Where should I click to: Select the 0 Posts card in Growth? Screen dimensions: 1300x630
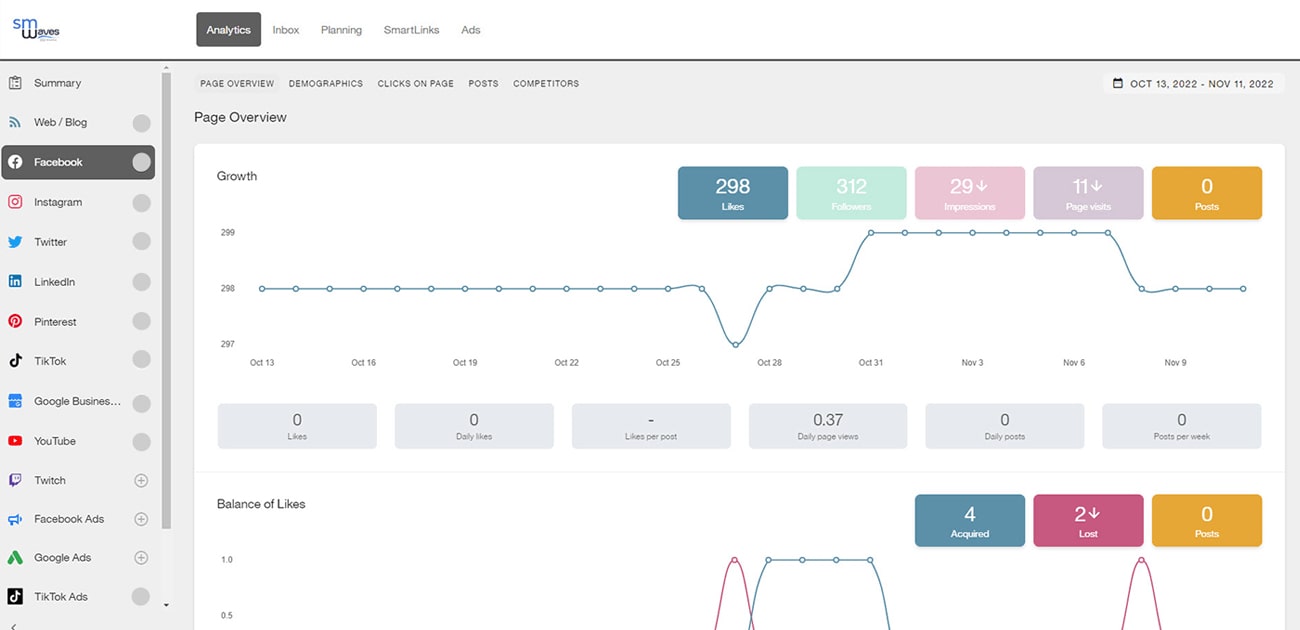(x=1207, y=193)
